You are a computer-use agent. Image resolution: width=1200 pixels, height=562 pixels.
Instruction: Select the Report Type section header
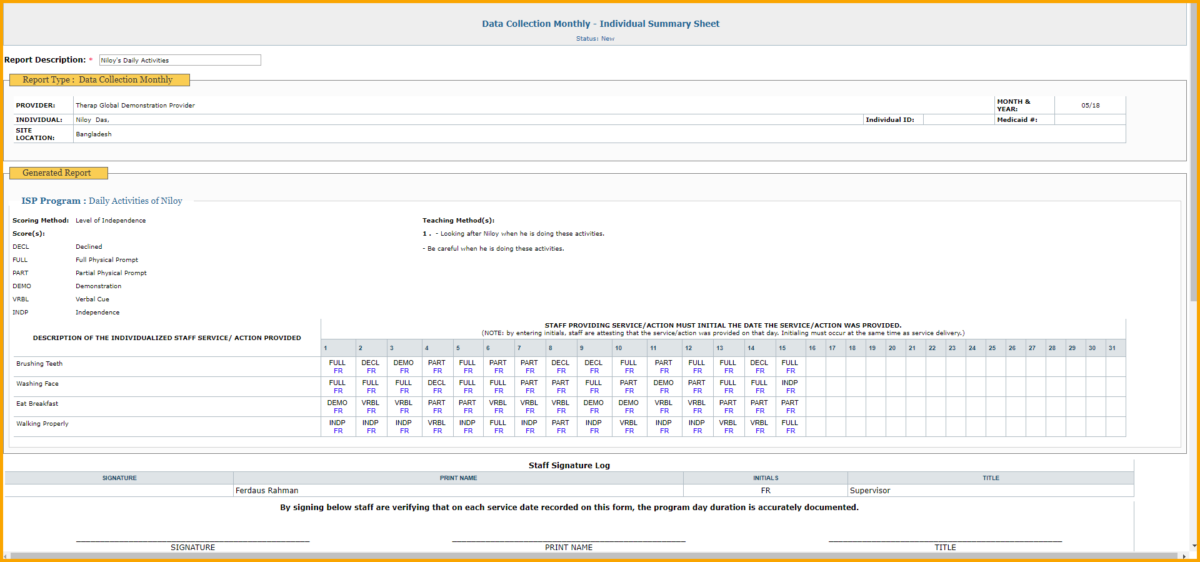pos(98,80)
